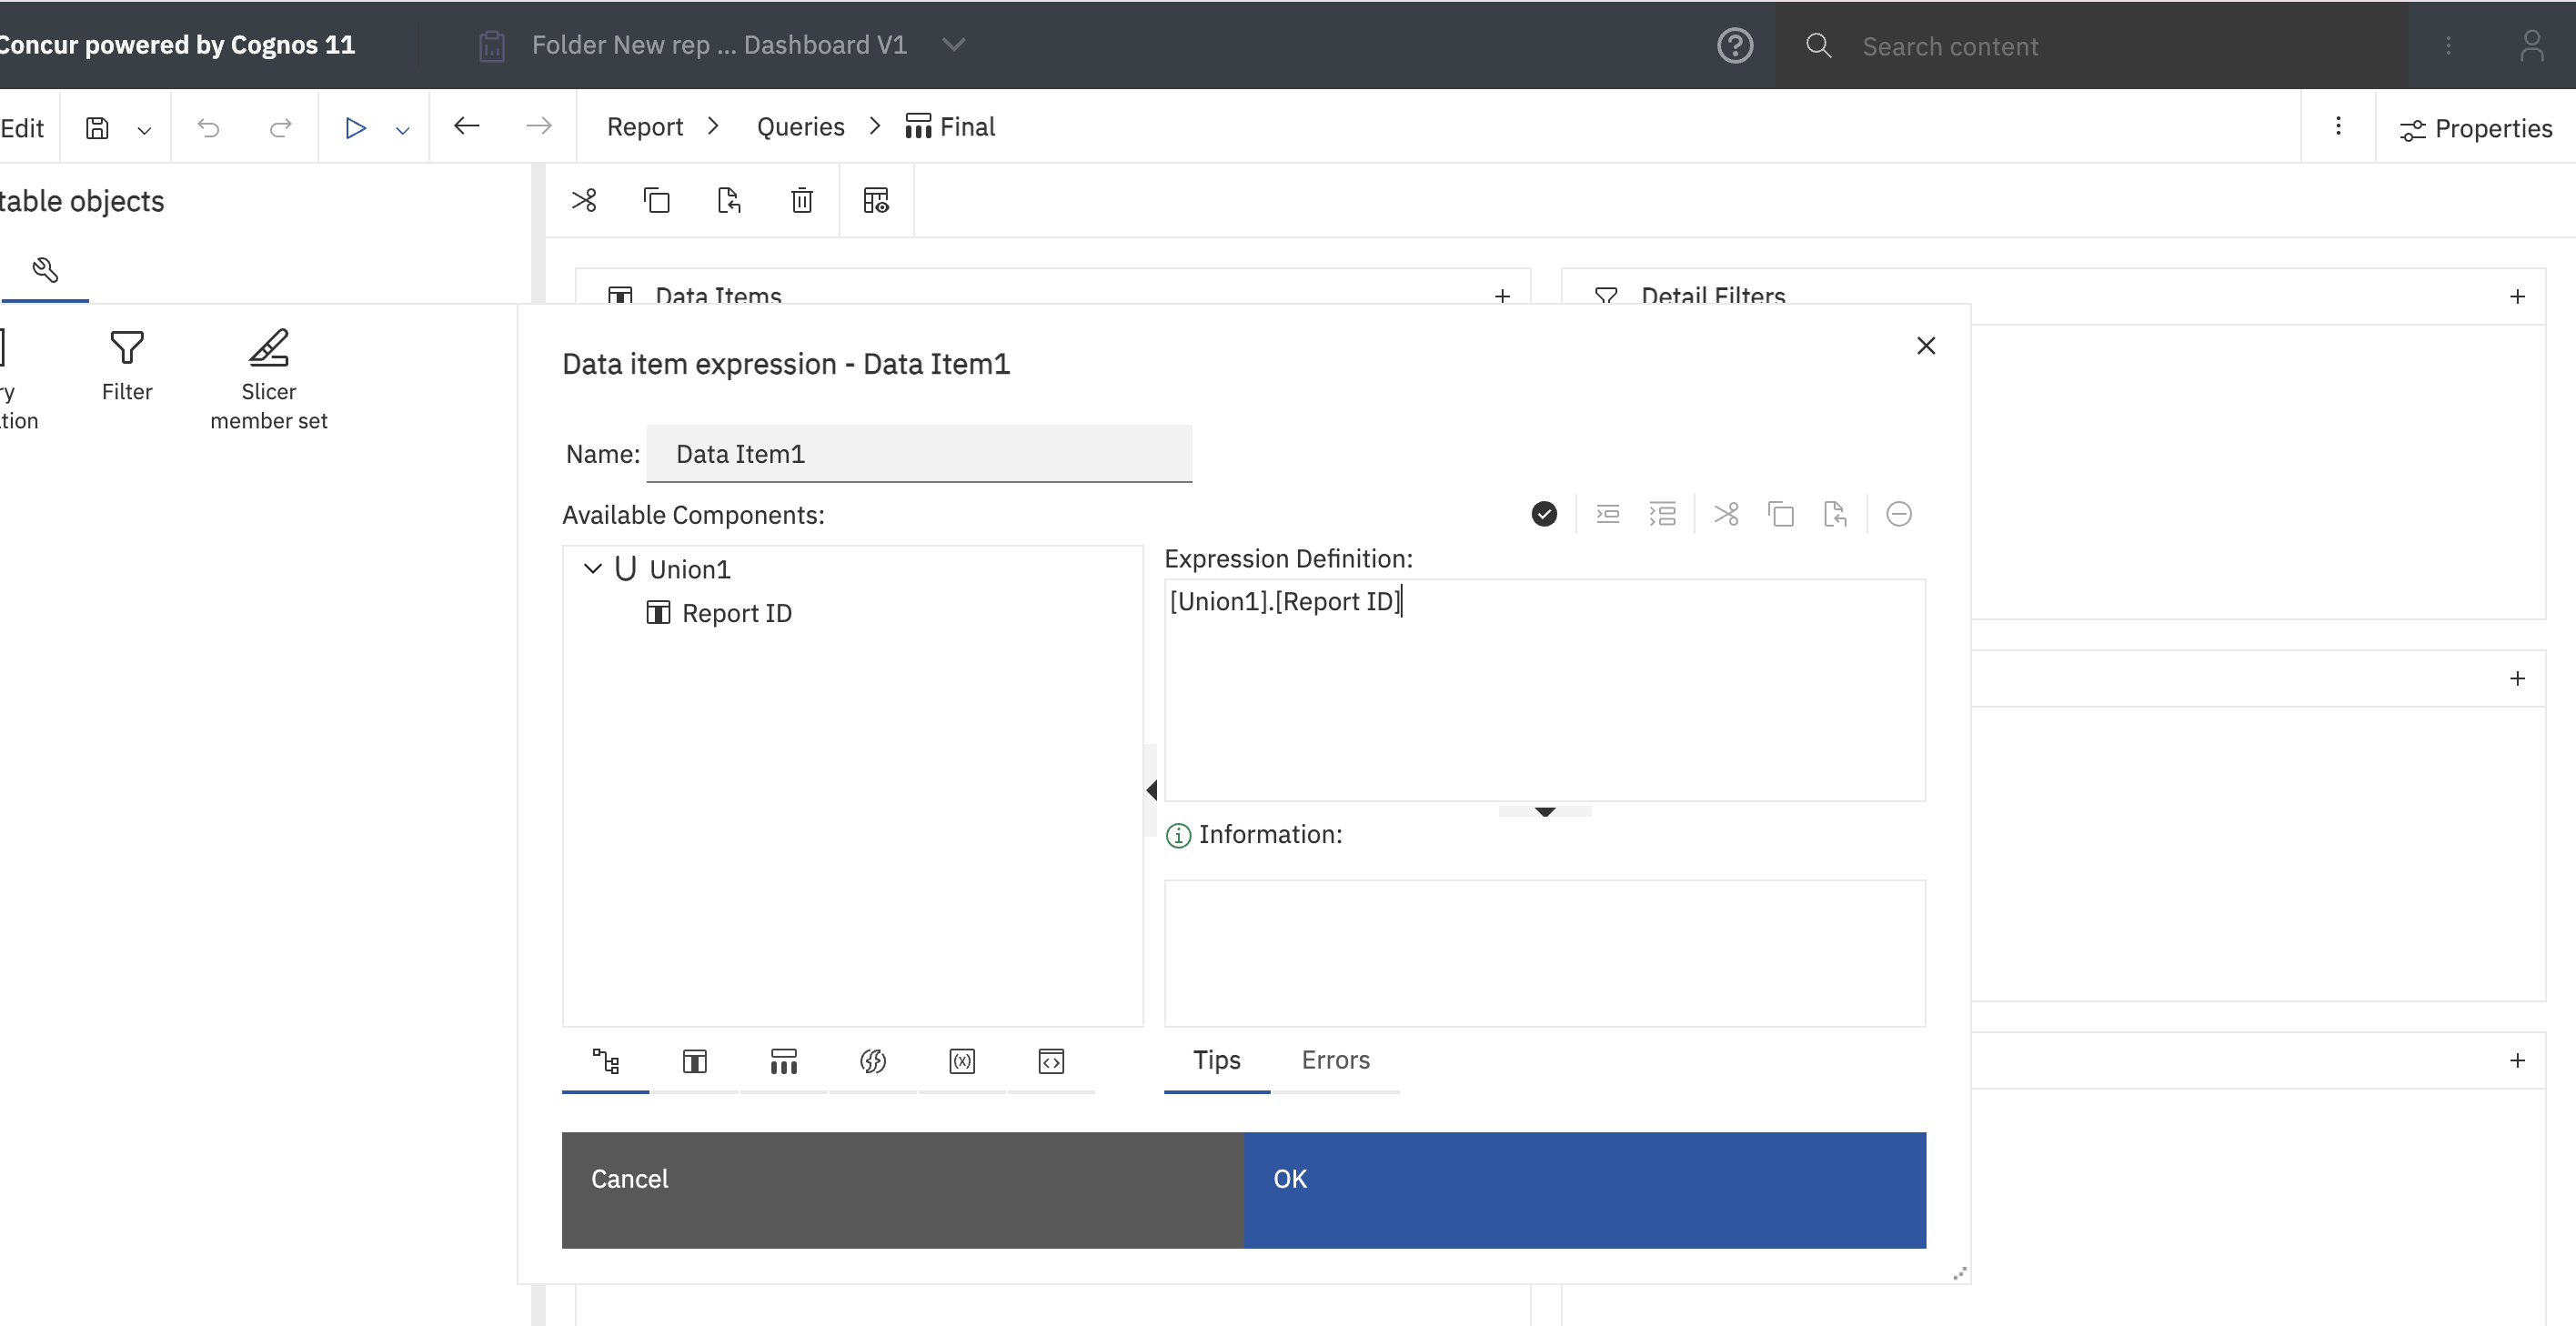Add a new data item with plus
The image size is (2576, 1326).
(x=1502, y=296)
